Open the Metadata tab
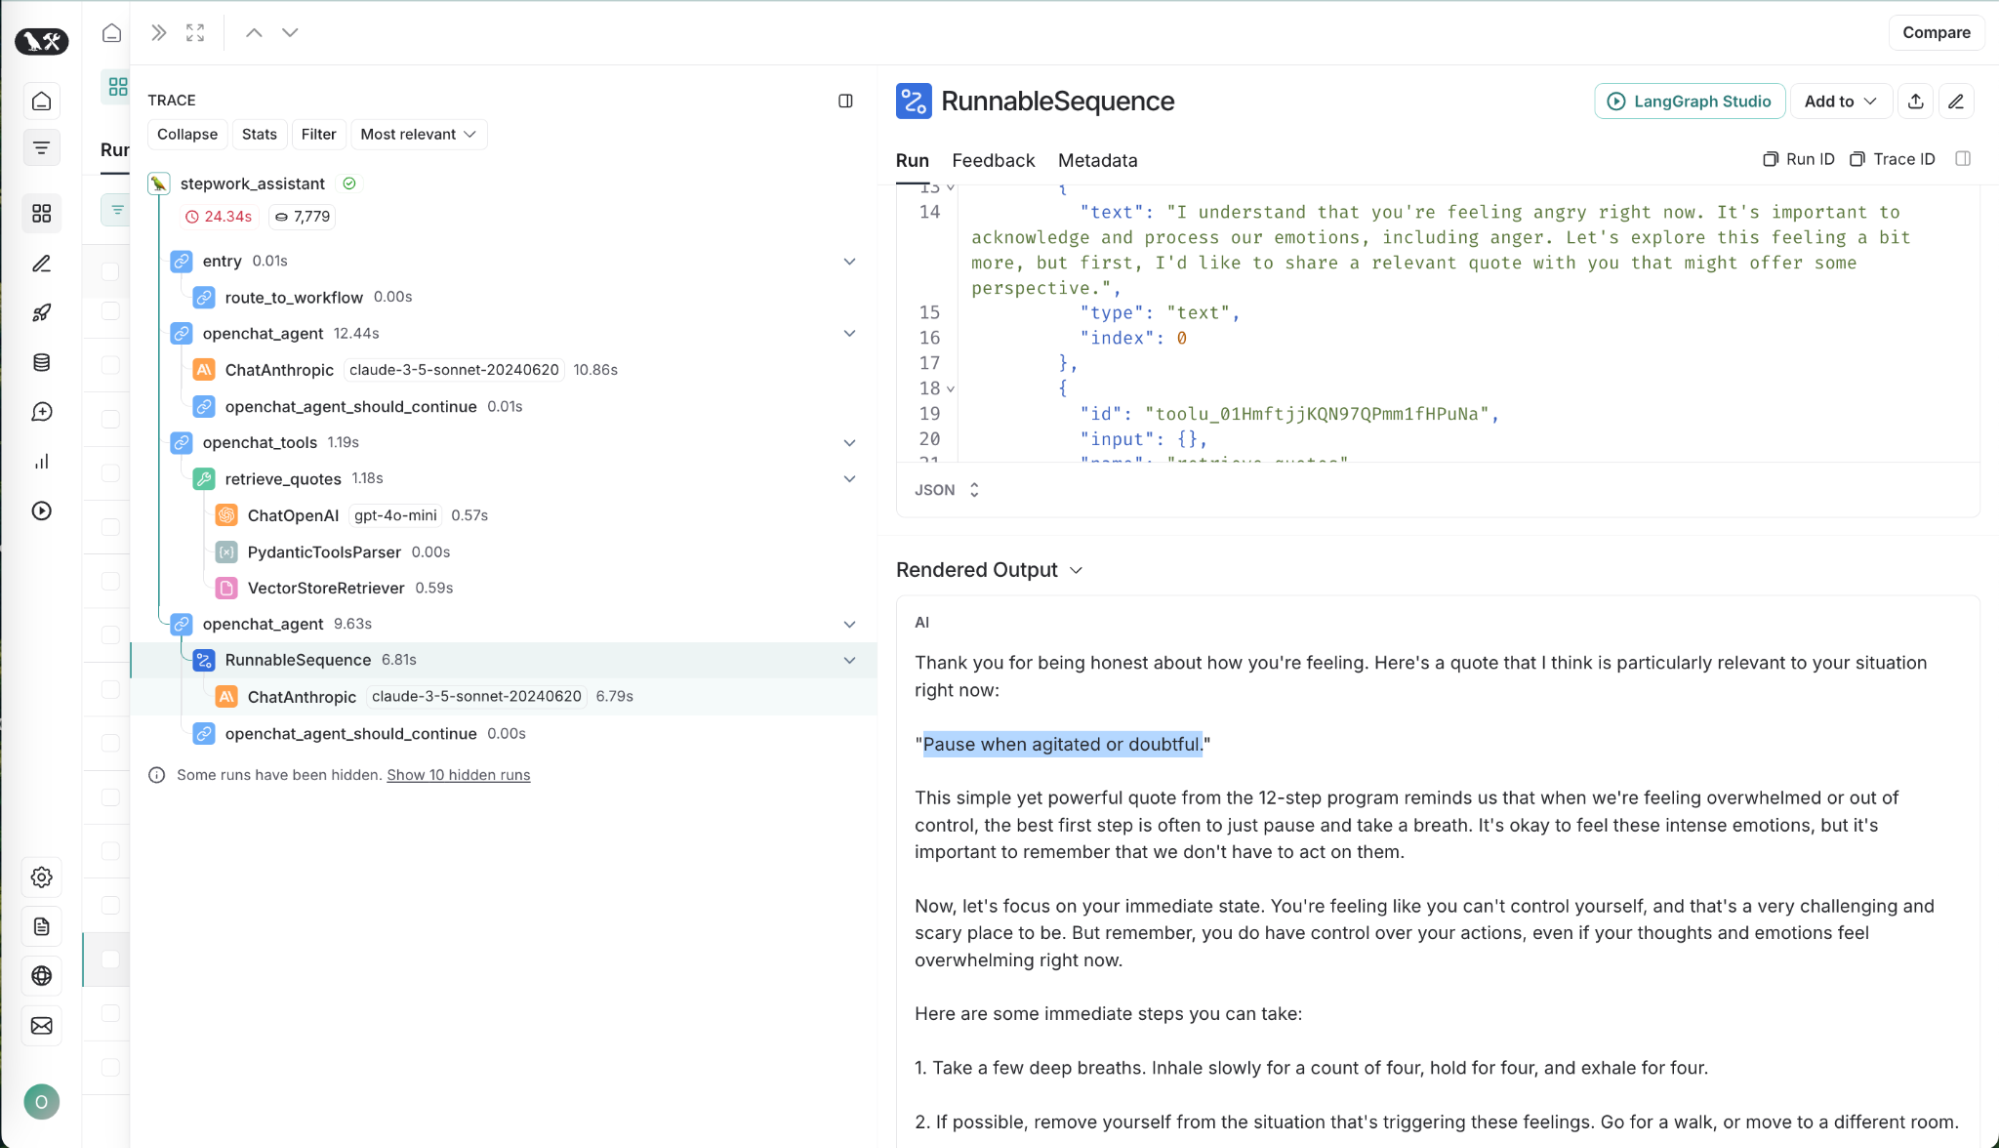This screenshot has height=1148, width=1999. click(1097, 160)
